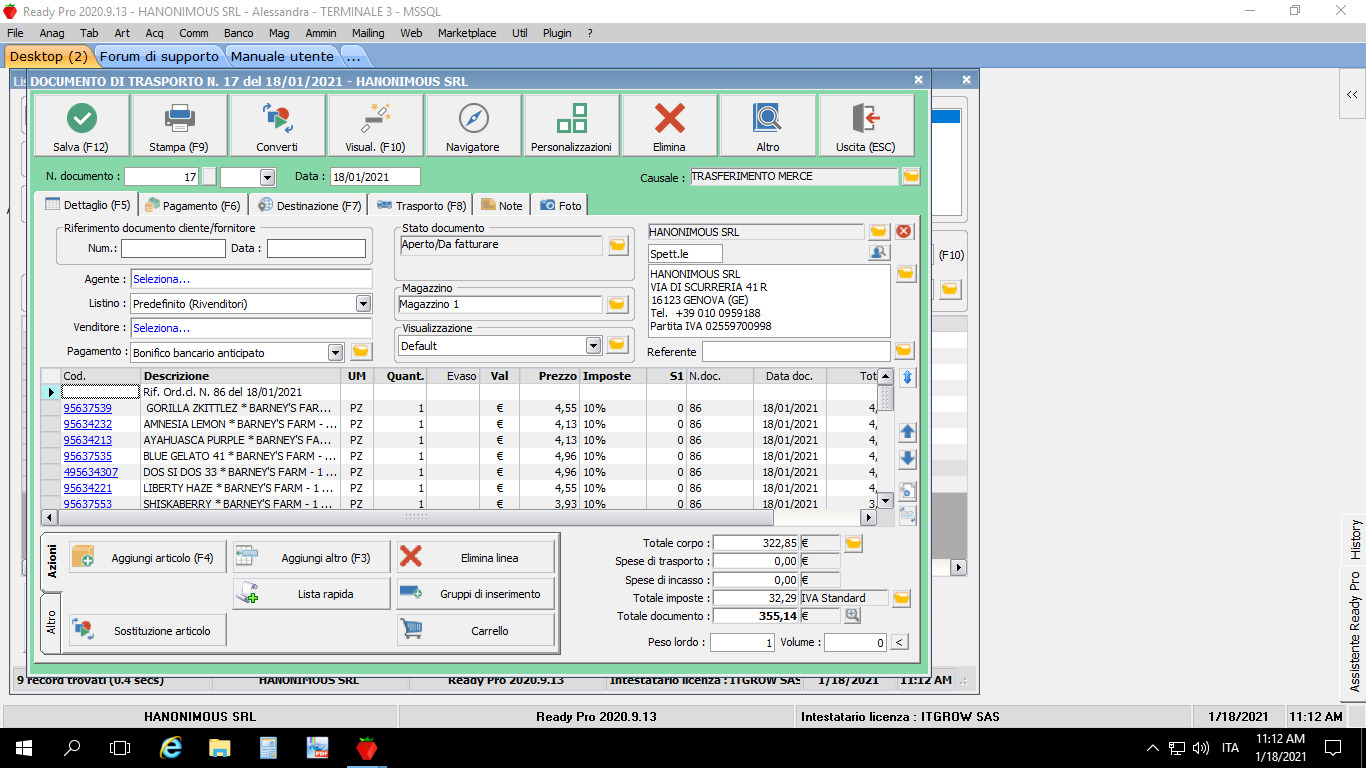Click magnifier next to Totale documento

click(x=853, y=616)
